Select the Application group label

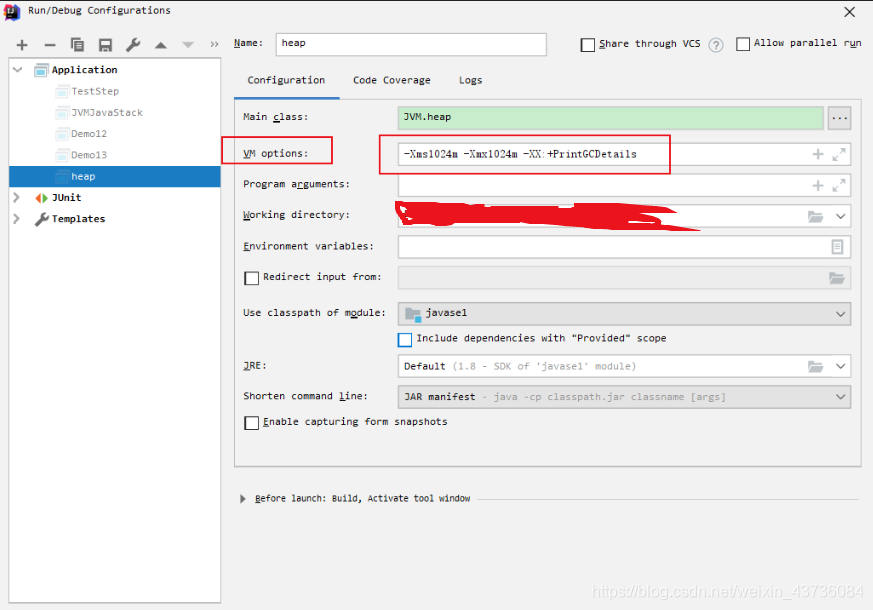click(85, 70)
